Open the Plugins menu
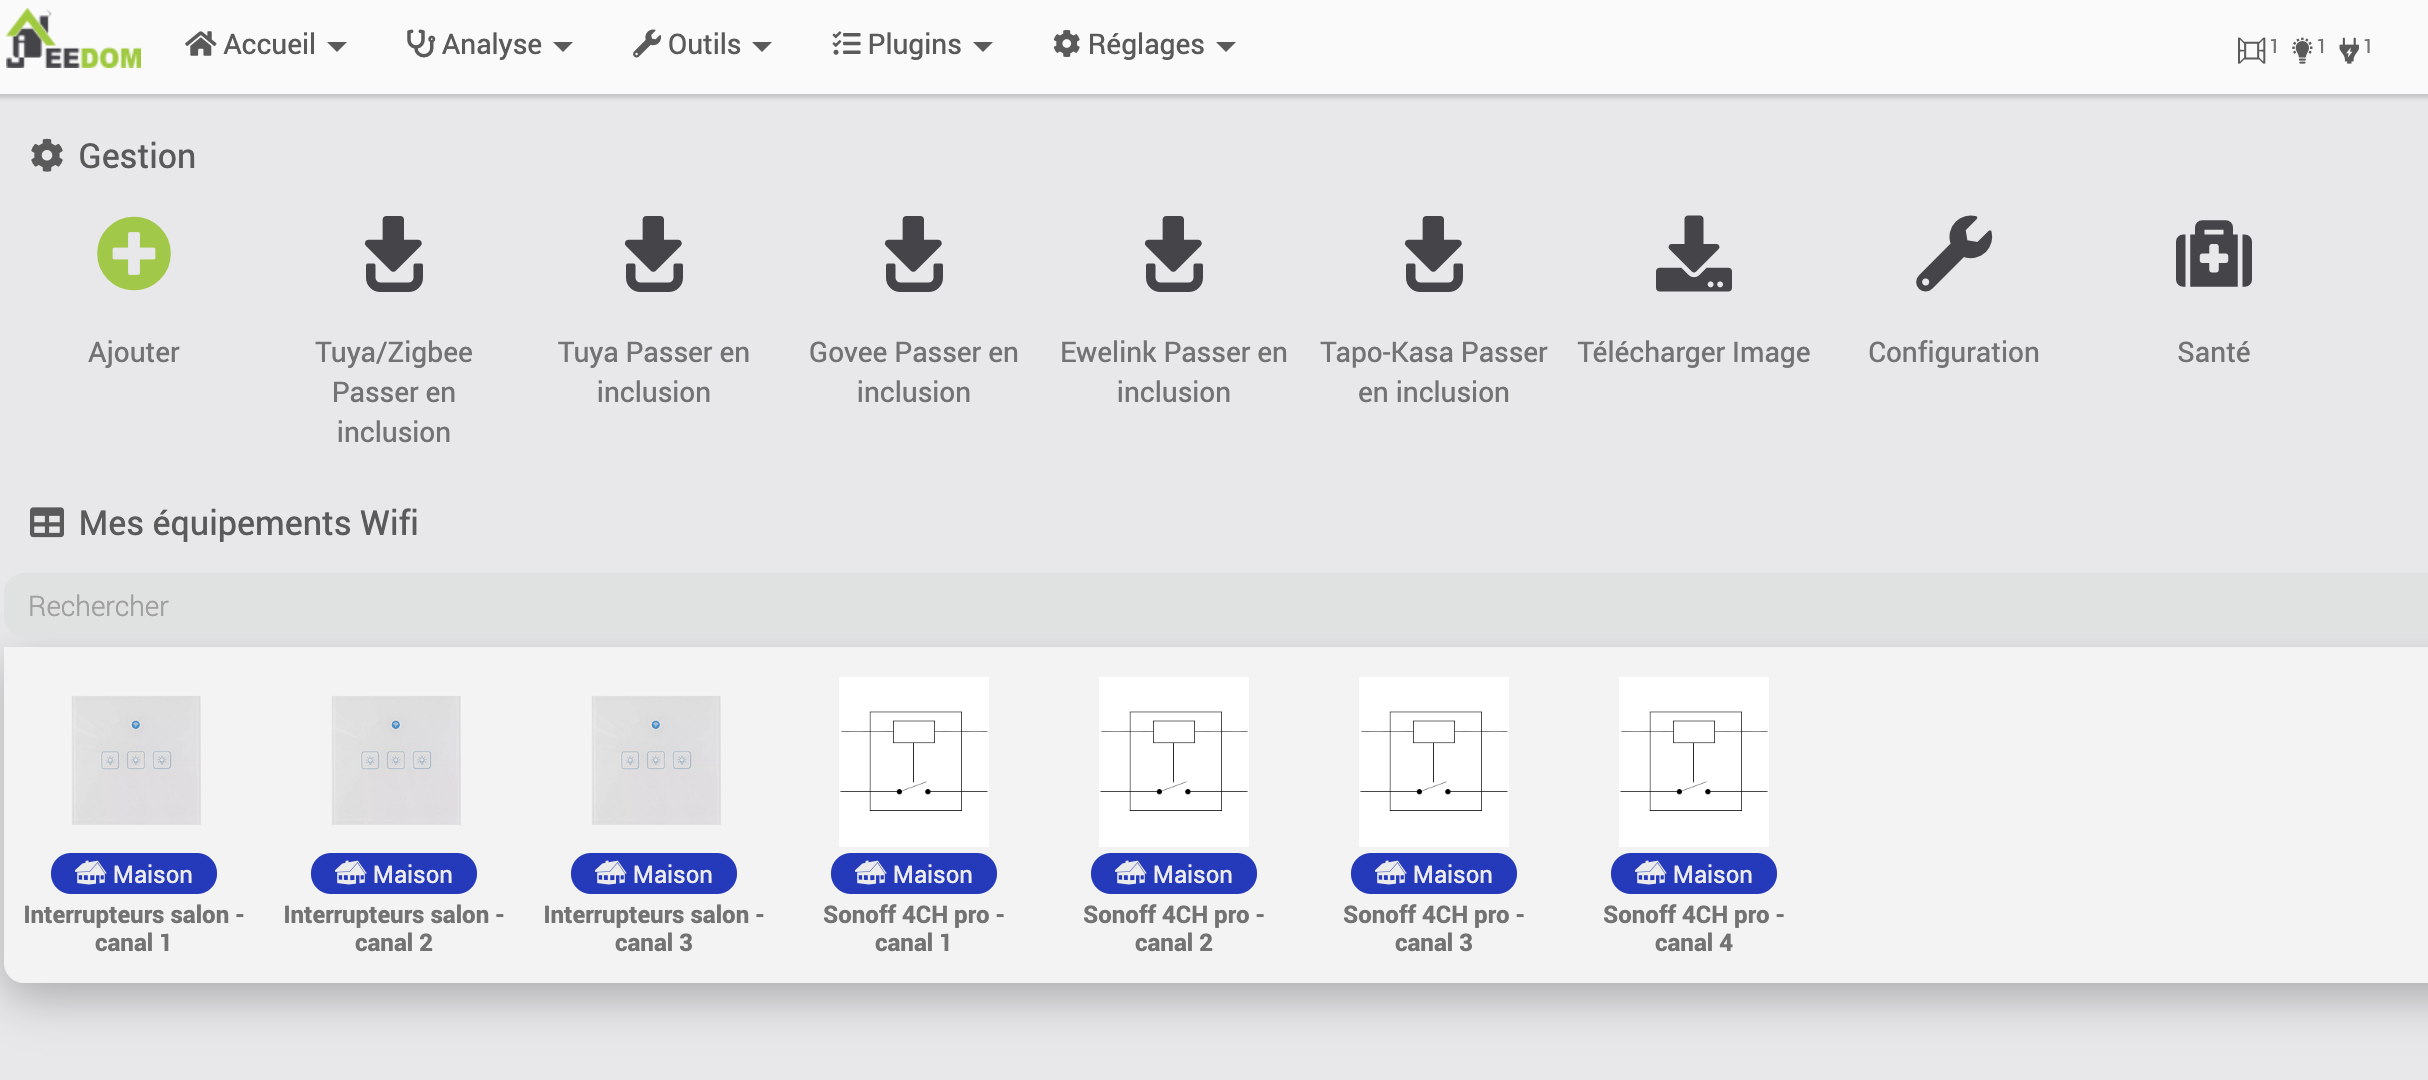 pyautogui.click(x=912, y=45)
